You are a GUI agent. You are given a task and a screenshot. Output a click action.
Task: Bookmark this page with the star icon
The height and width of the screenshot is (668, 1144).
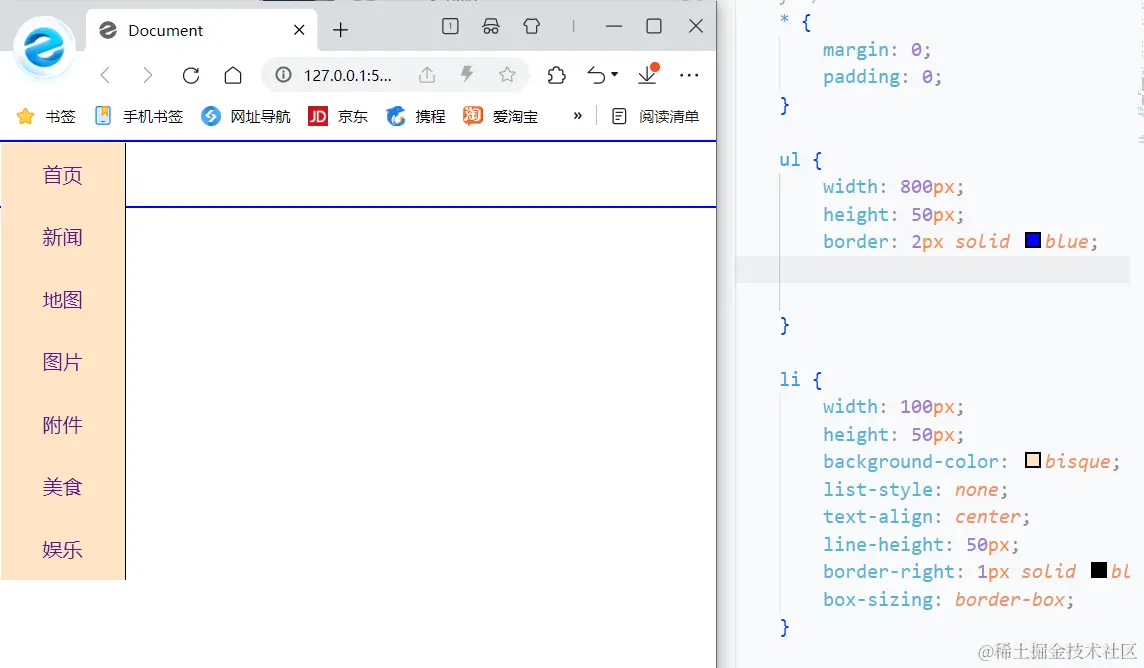point(507,74)
